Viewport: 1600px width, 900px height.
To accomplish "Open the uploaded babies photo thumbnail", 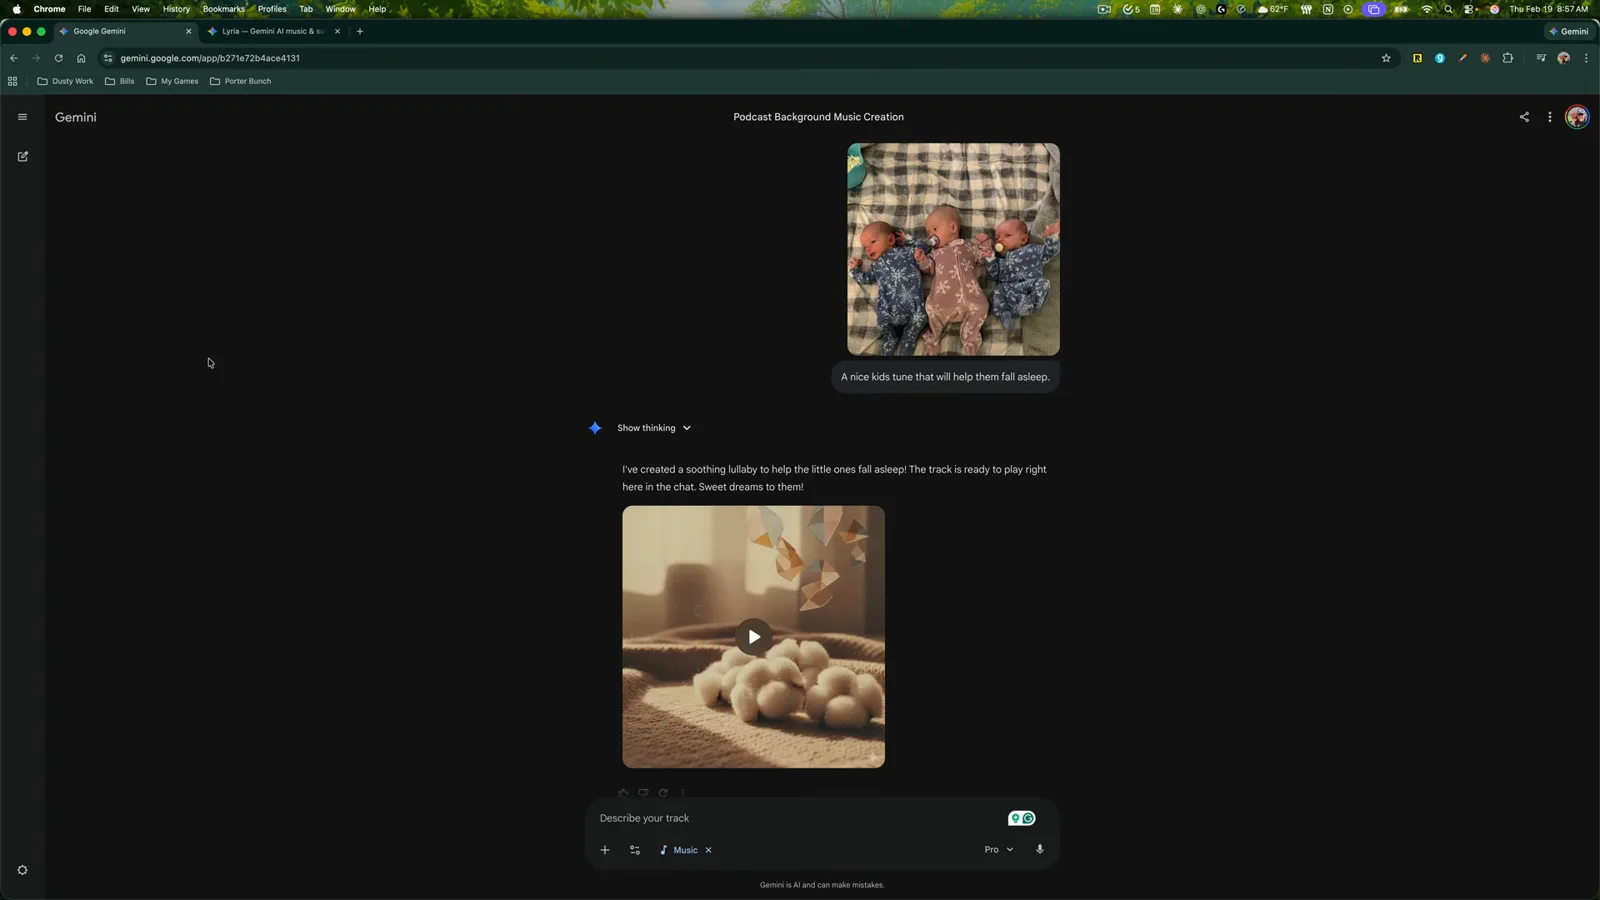I will pos(953,249).
